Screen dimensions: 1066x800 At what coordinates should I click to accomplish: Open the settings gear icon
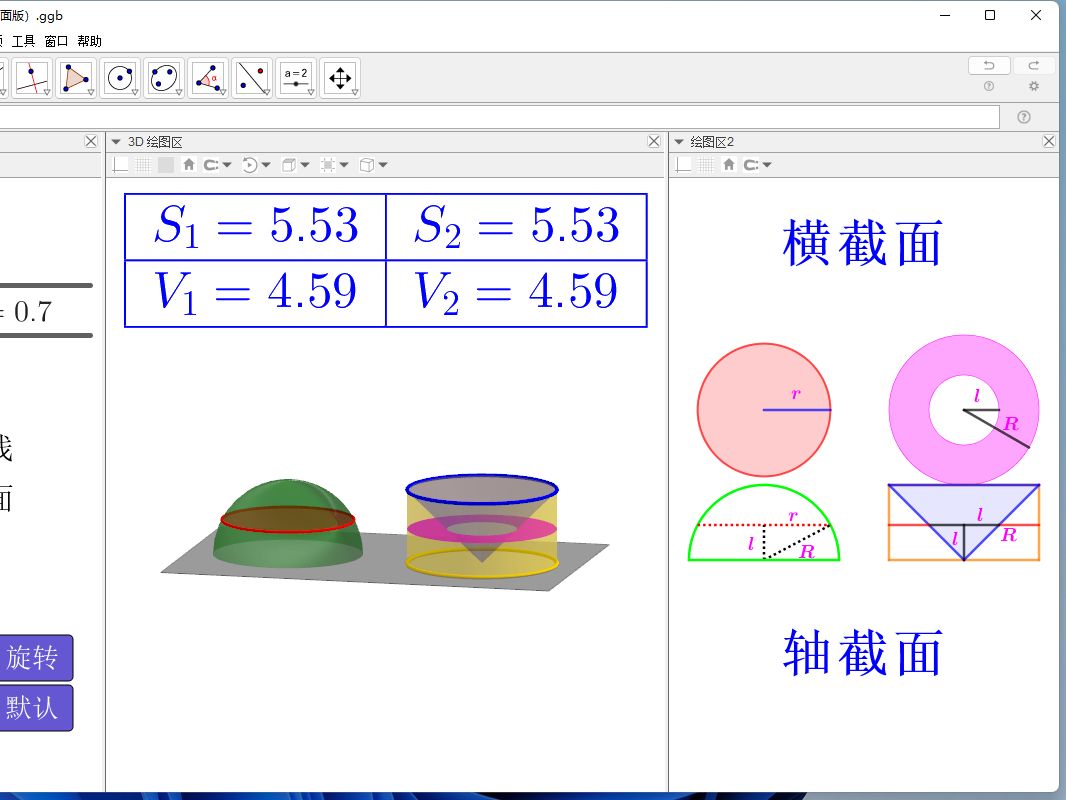[x=1033, y=86]
